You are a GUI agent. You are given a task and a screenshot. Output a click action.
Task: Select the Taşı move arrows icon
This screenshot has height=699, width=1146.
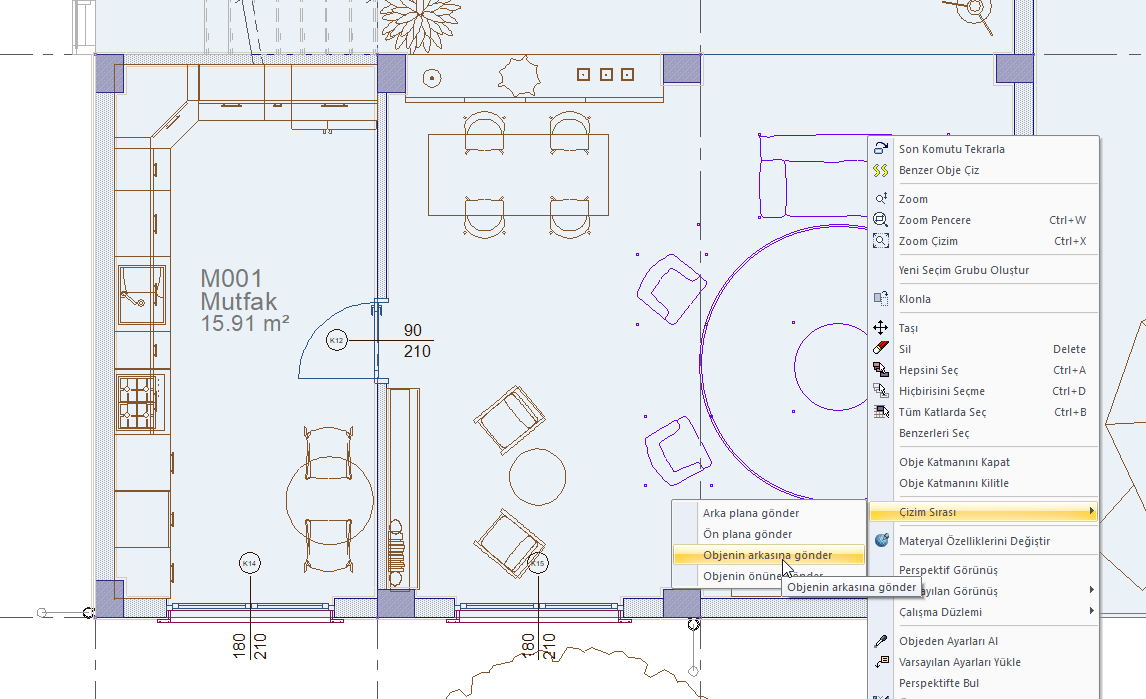coord(881,328)
